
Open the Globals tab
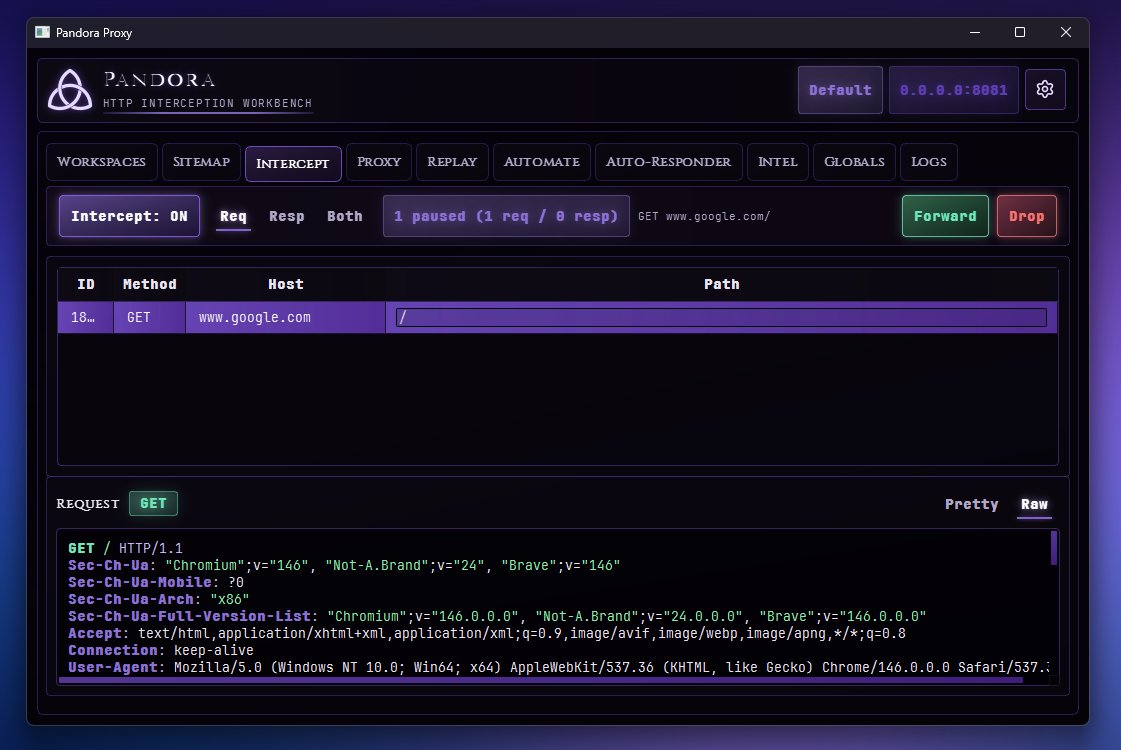click(854, 162)
